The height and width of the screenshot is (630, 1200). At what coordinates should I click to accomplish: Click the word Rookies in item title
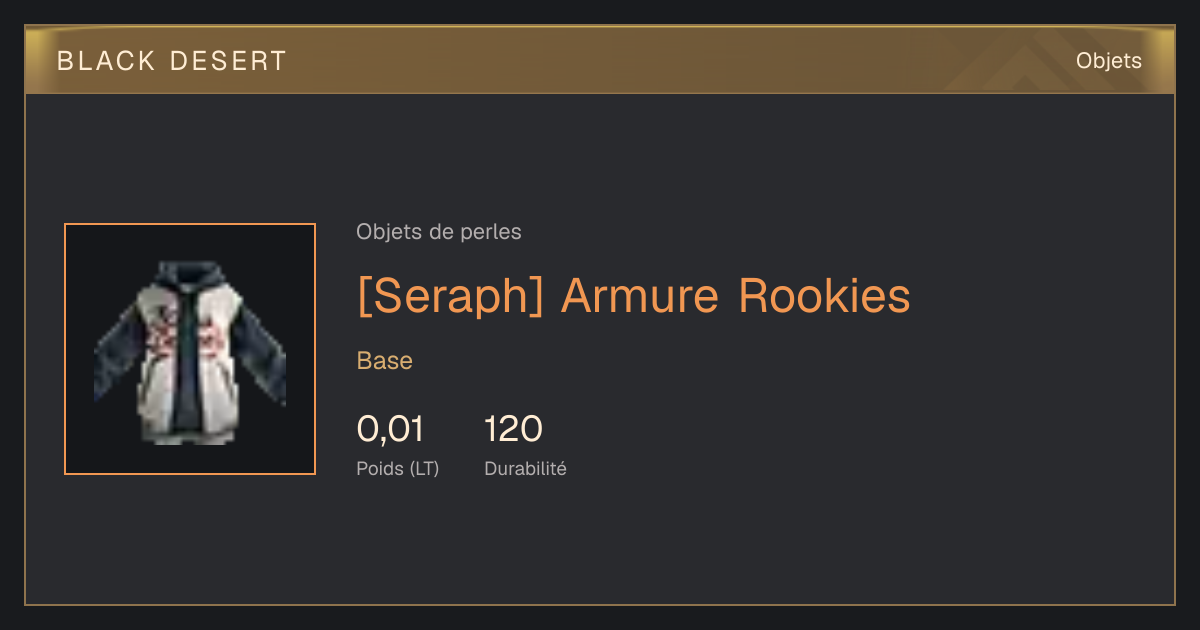(825, 296)
